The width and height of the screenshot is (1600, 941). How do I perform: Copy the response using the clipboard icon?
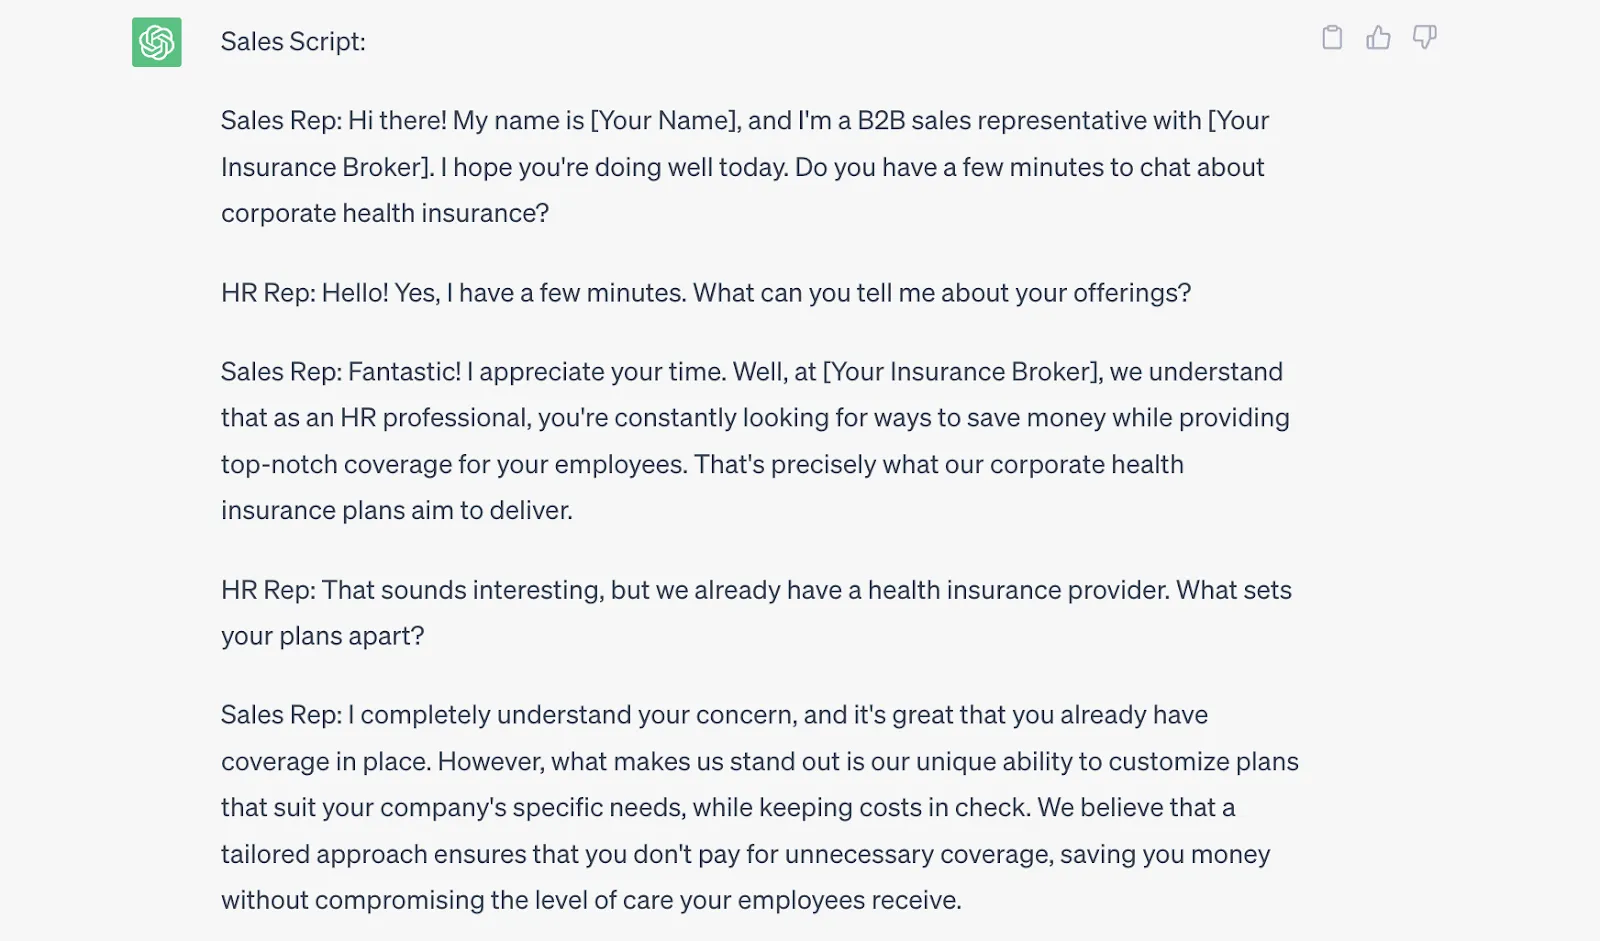coord(1332,38)
